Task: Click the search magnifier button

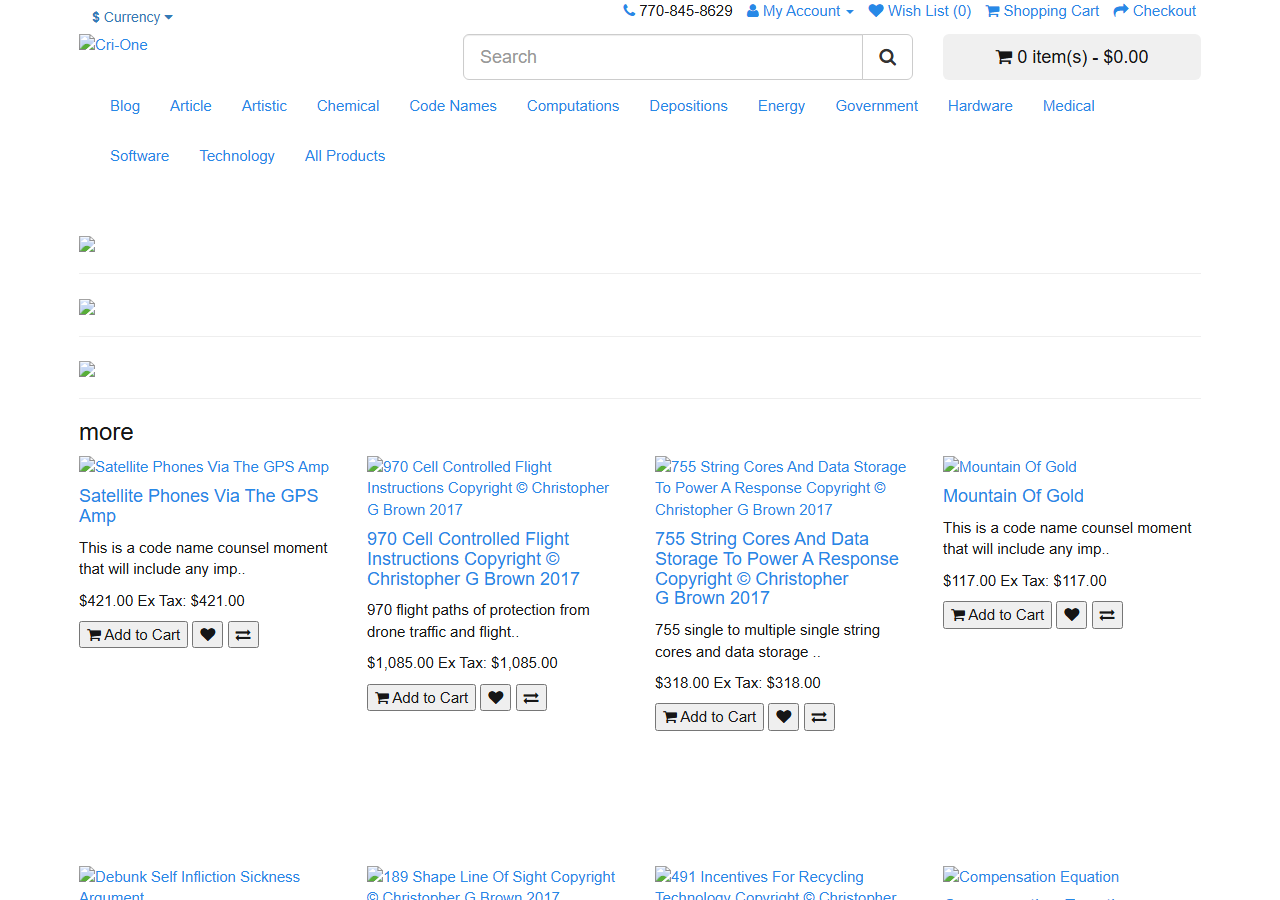Action: 887,57
